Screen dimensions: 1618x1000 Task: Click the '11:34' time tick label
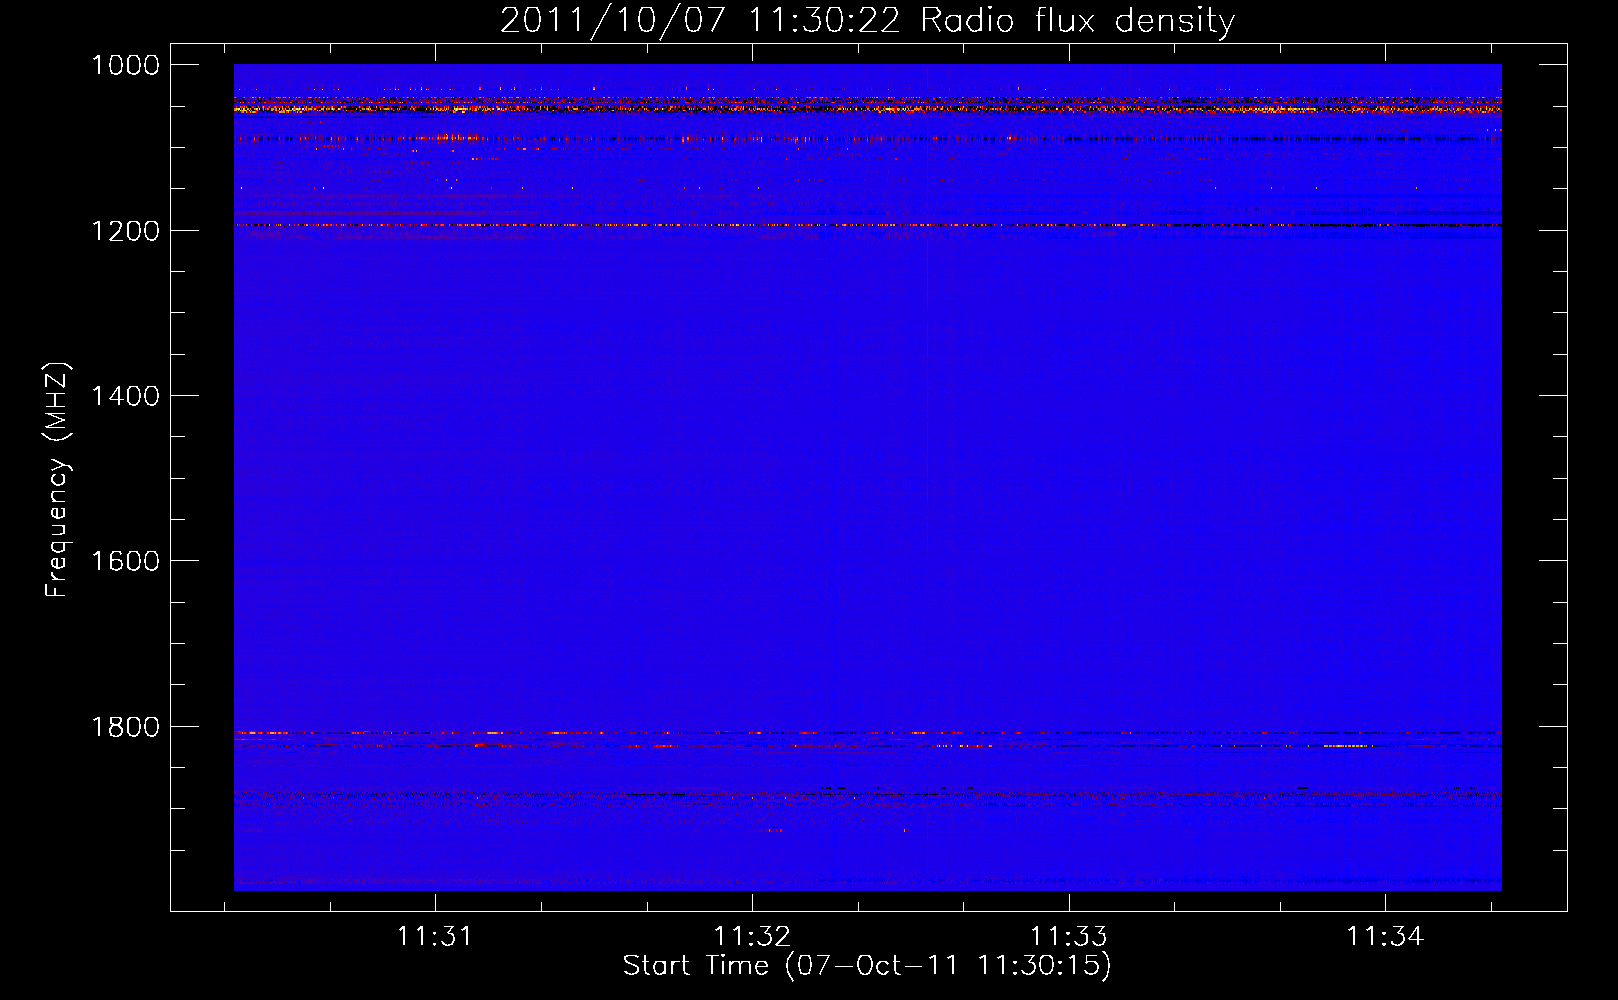click(1385, 937)
